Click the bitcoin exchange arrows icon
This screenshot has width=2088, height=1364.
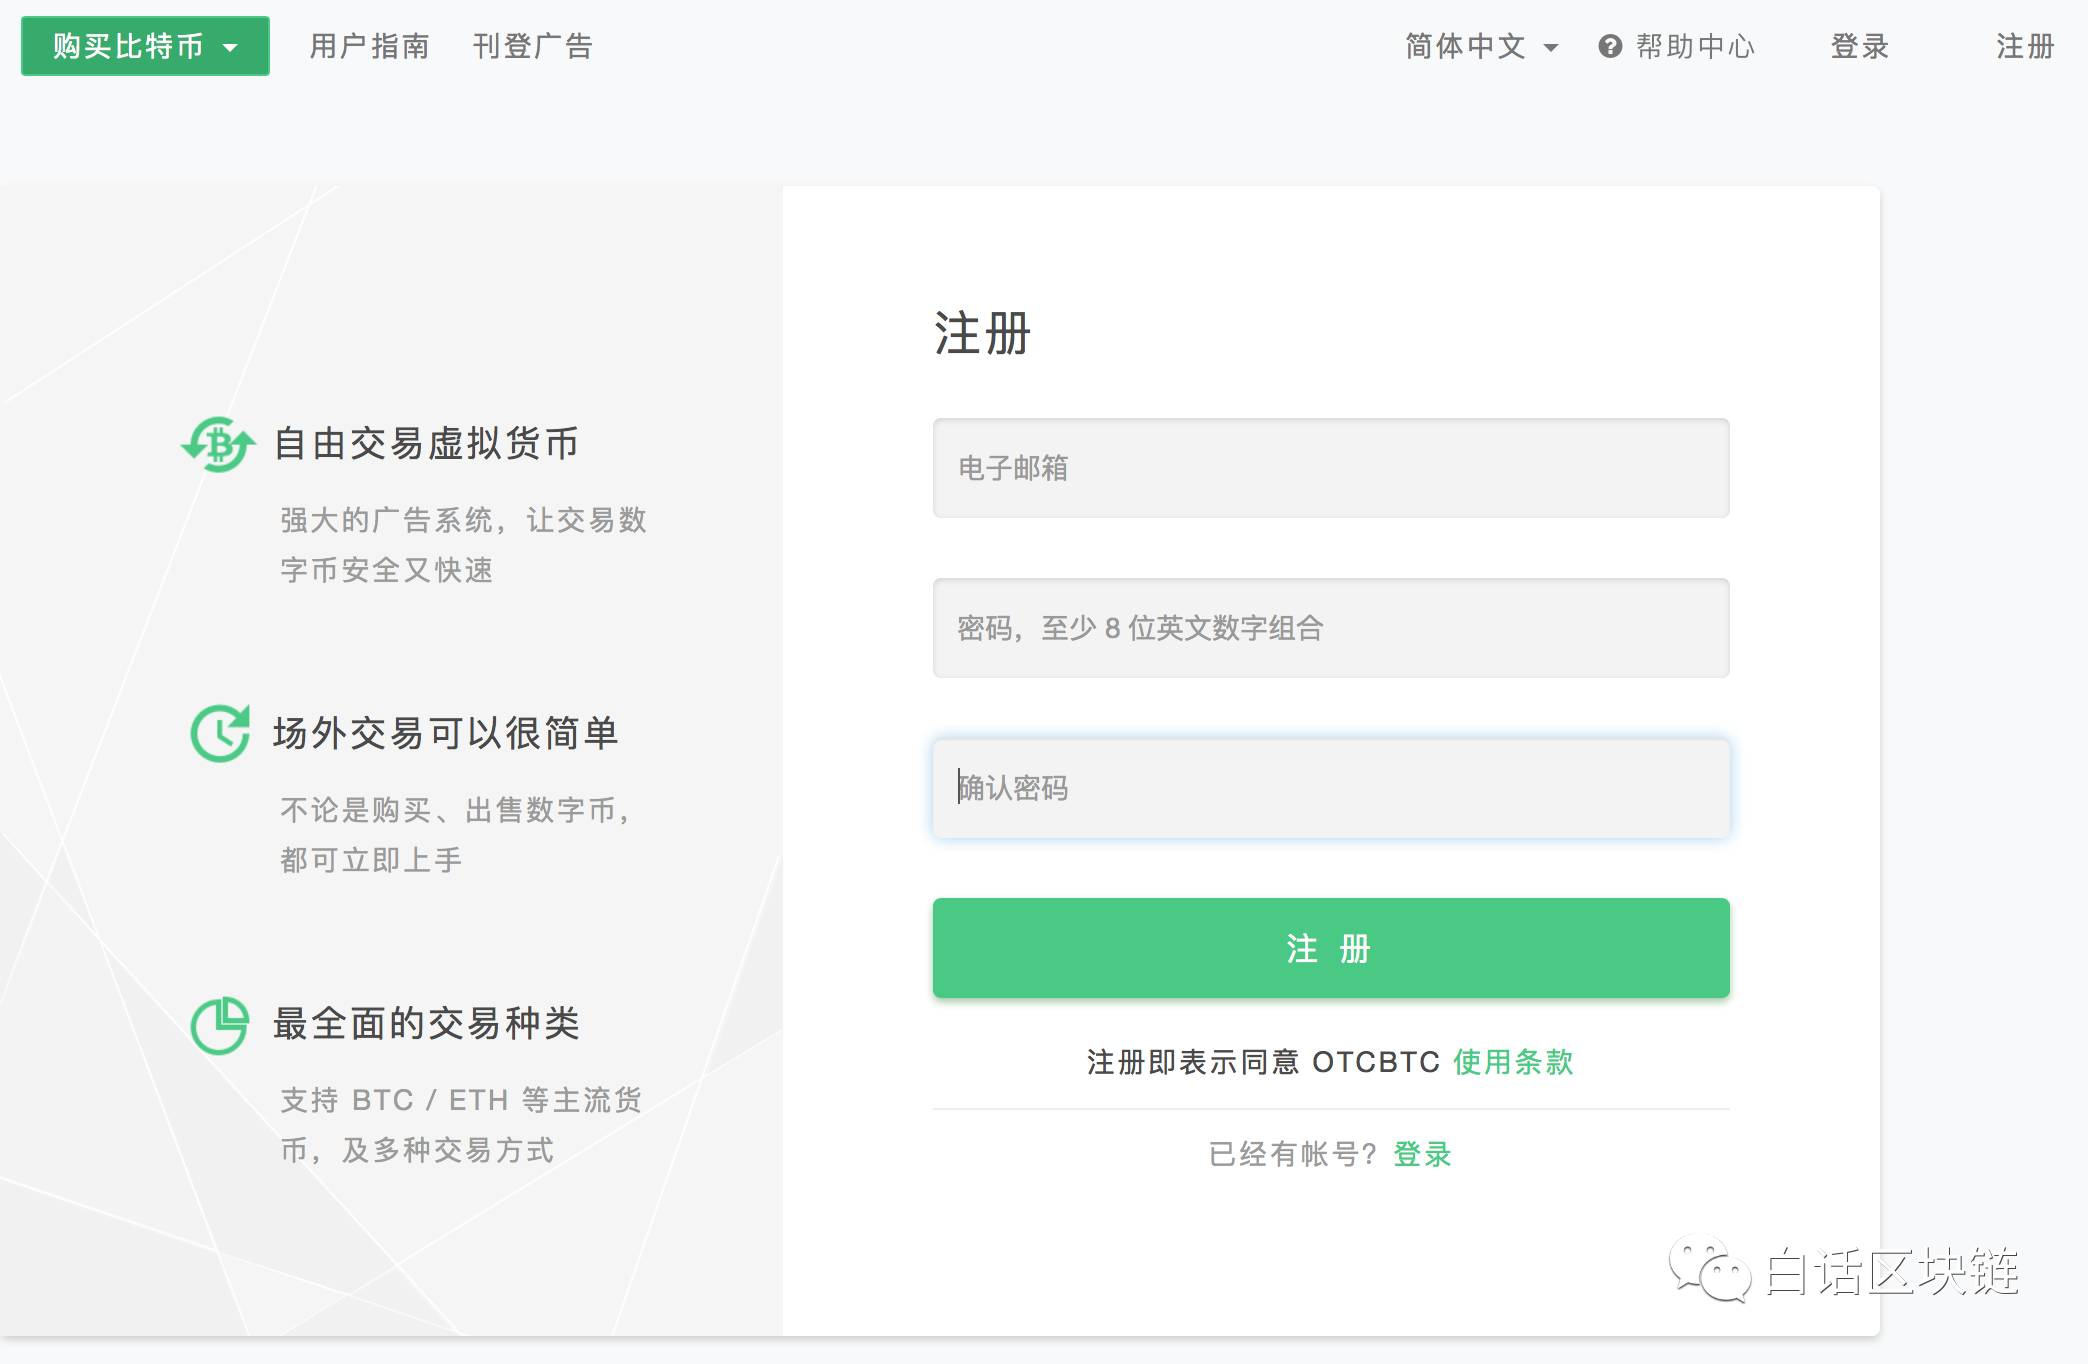[x=218, y=444]
